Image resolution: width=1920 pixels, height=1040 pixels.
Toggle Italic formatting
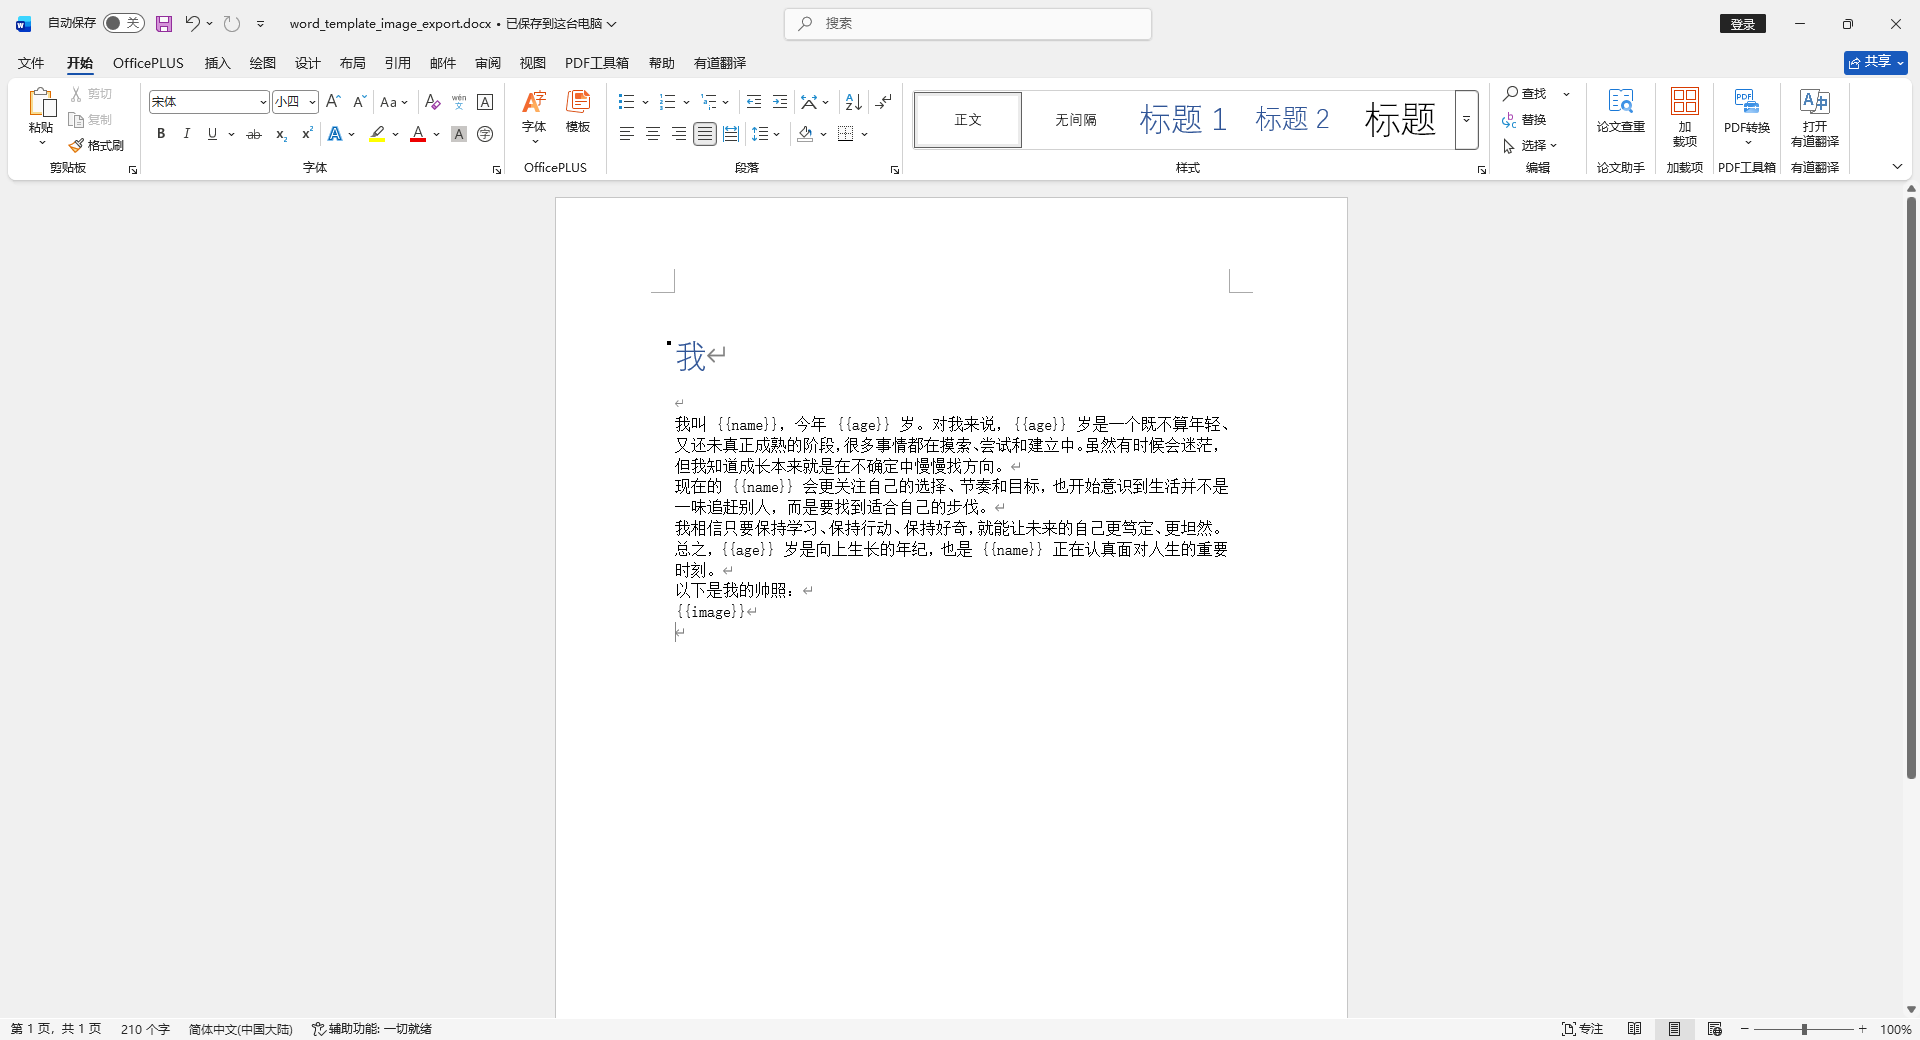coord(186,134)
